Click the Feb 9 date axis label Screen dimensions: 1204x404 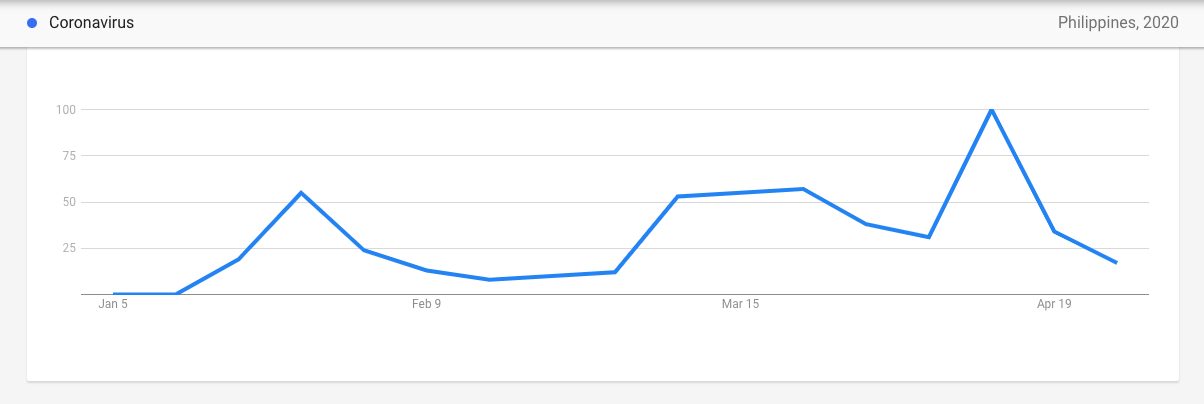(x=427, y=304)
